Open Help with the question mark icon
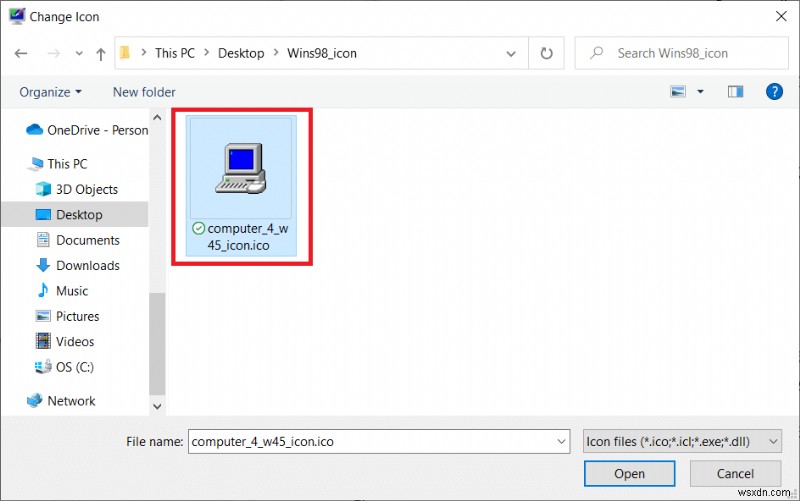Screen dimensions: 800x501 coord(774,92)
